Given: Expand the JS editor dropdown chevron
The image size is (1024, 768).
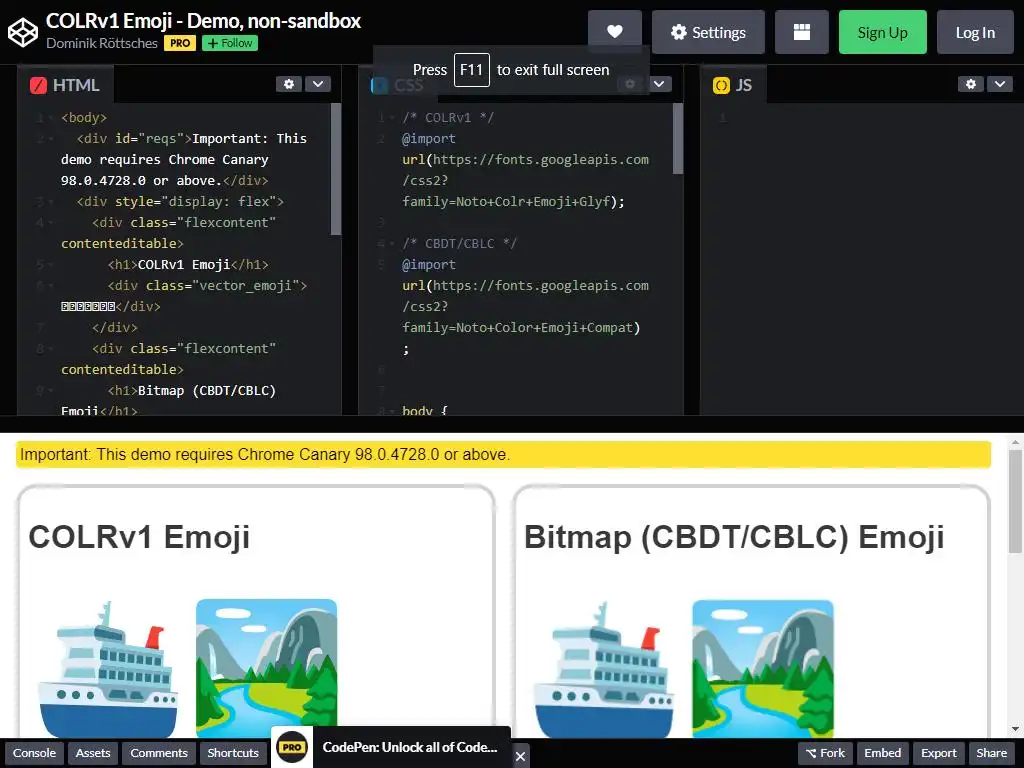Looking at the screenshot, I should pyautogui.click(x=1000, y=84).
